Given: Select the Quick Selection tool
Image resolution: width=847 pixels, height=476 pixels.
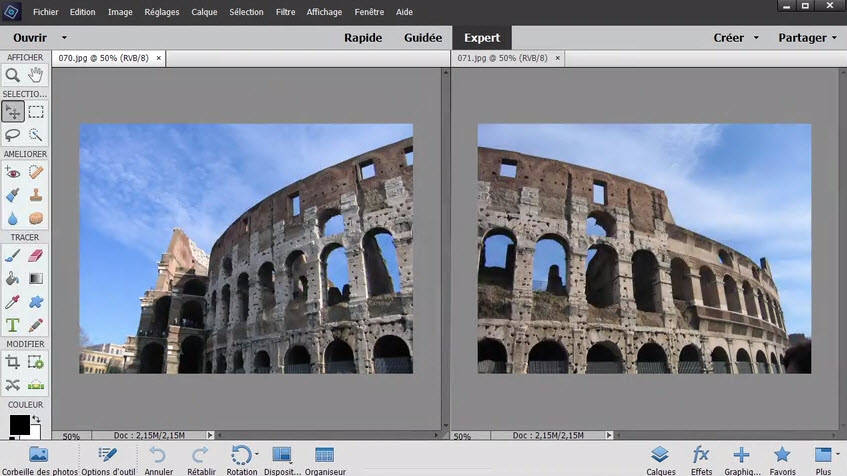Looking at the screenshot, I should coord(36,134).
